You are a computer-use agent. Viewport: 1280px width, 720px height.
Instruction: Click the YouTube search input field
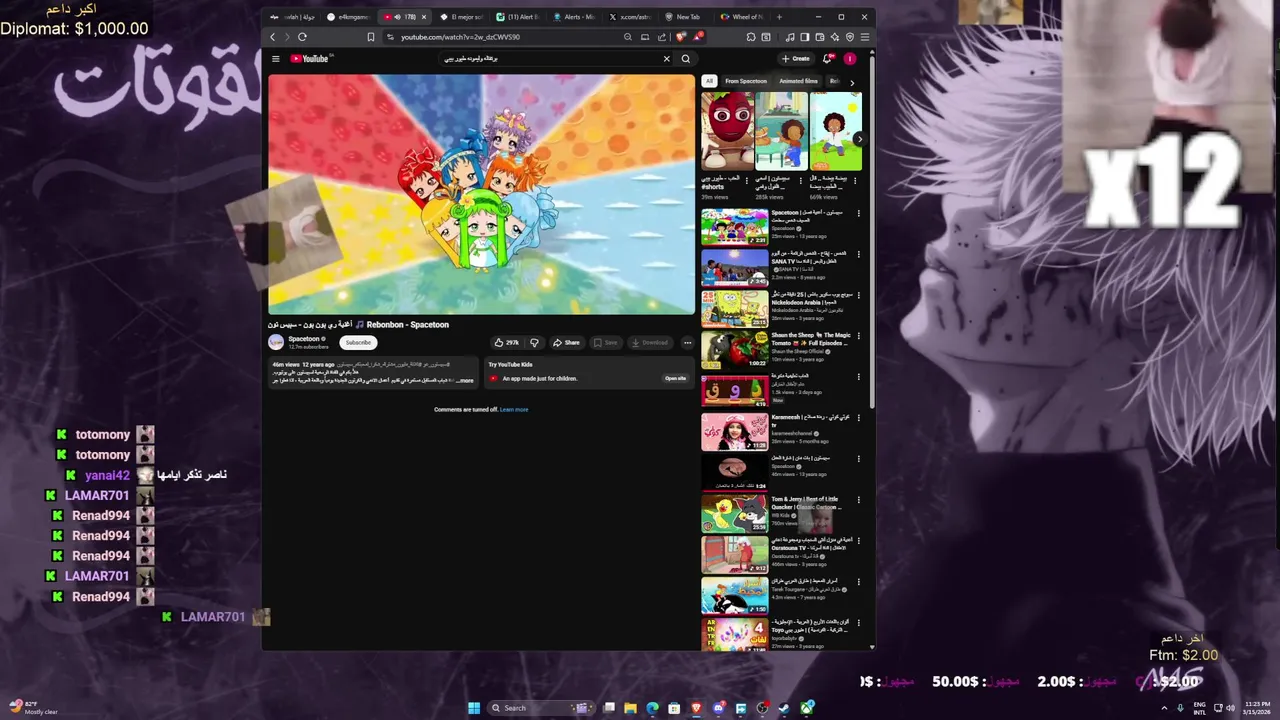point(550,58)
